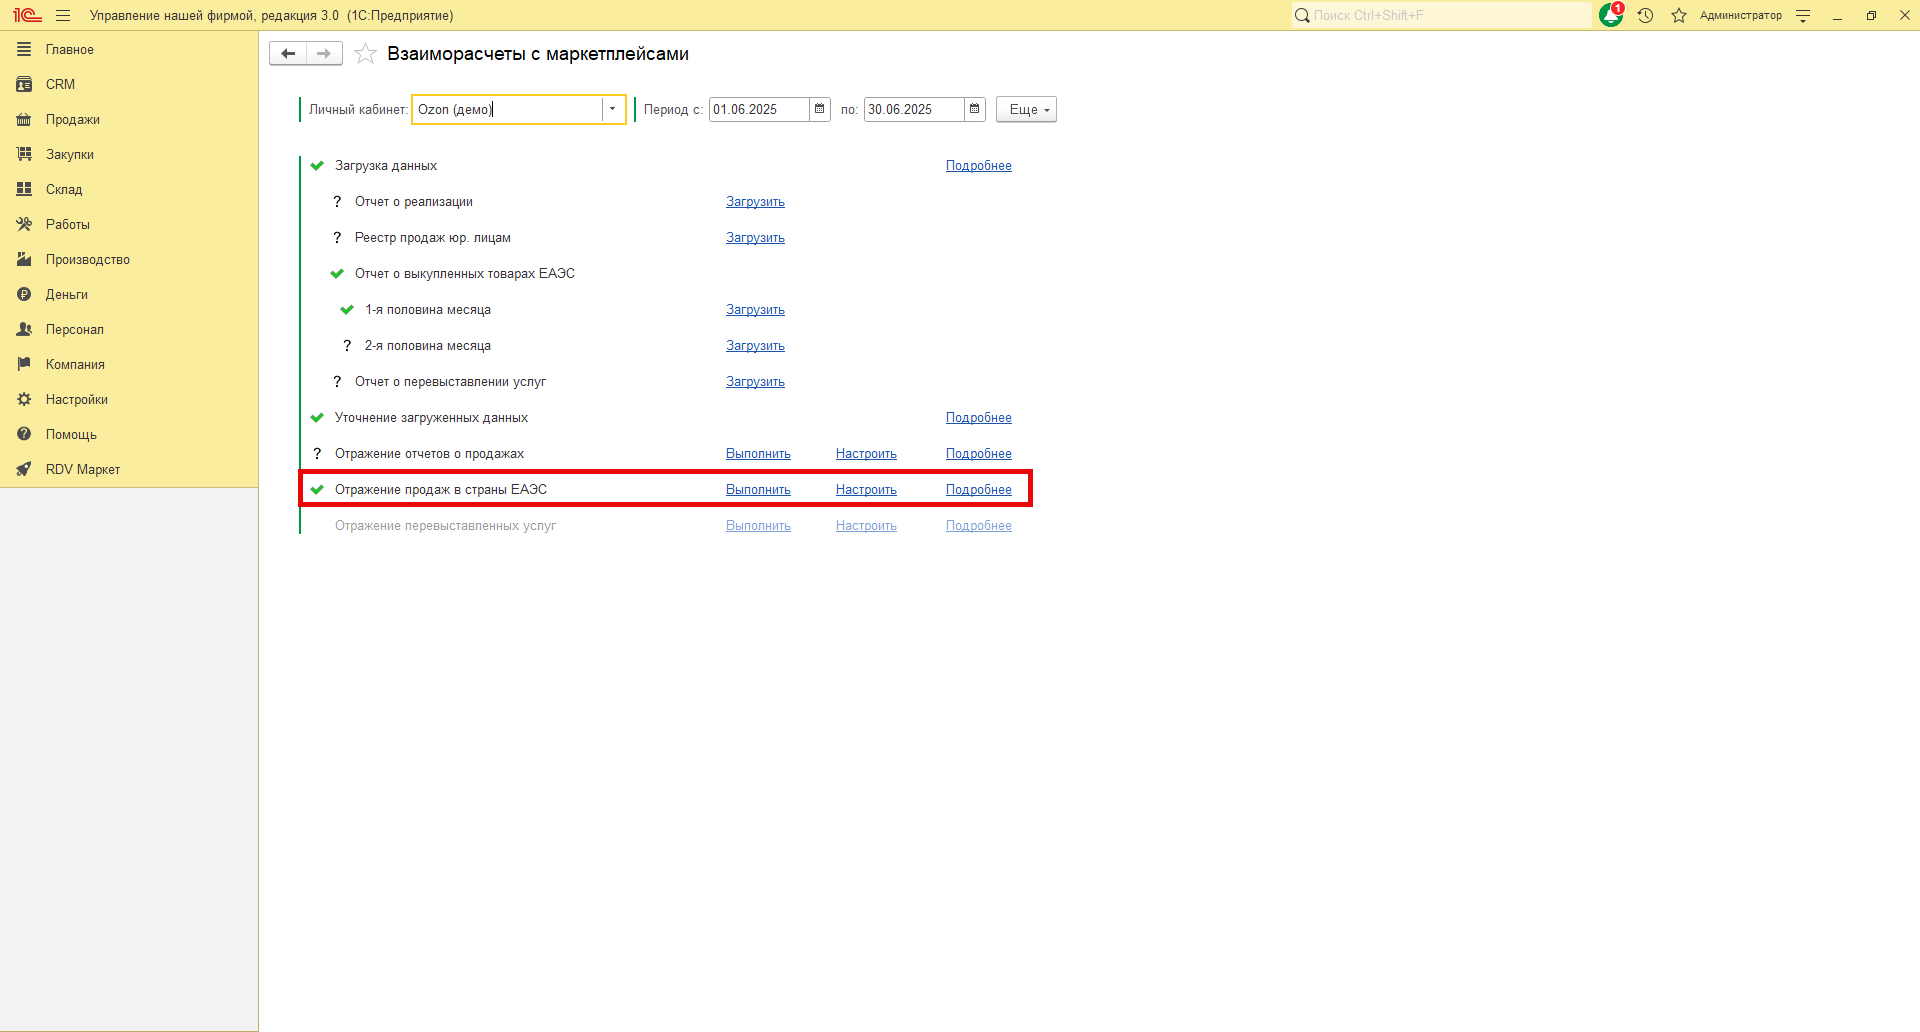Open the Еще dropdown menu

1026,109
